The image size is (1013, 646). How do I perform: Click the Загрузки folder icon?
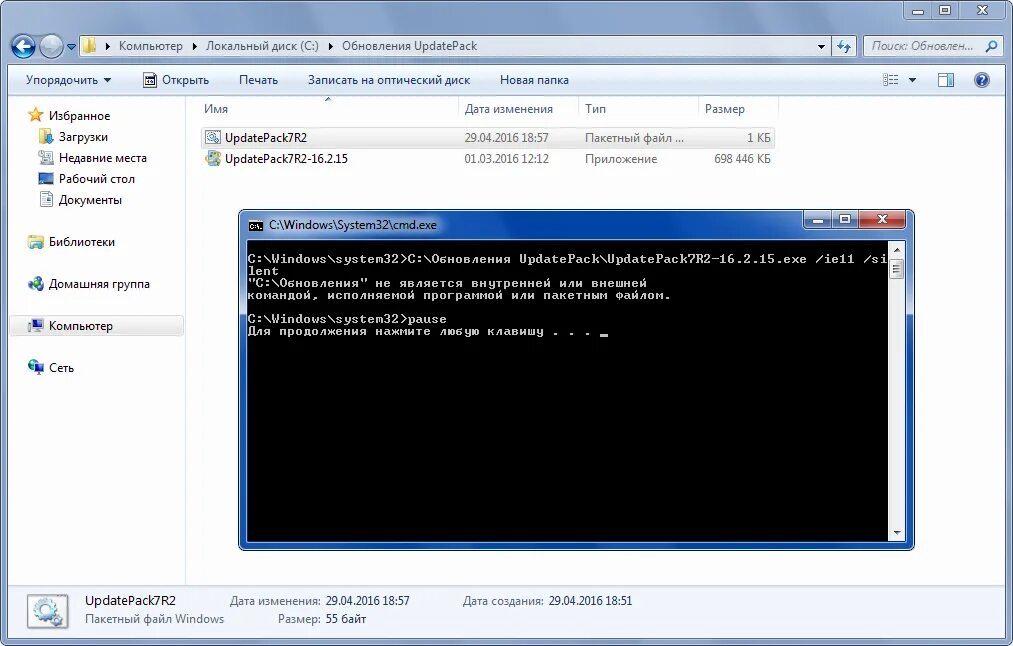click(45, 136)
